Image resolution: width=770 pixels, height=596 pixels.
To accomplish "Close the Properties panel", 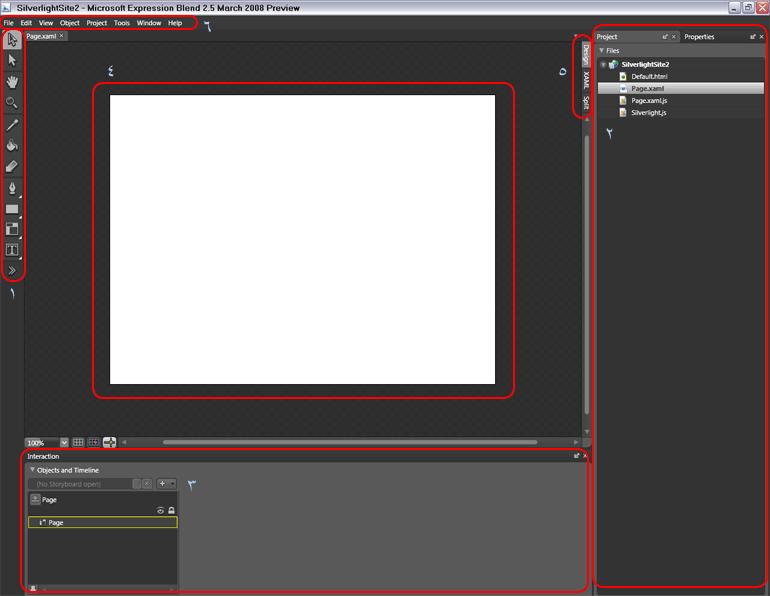I will click(x=762, y=37).
